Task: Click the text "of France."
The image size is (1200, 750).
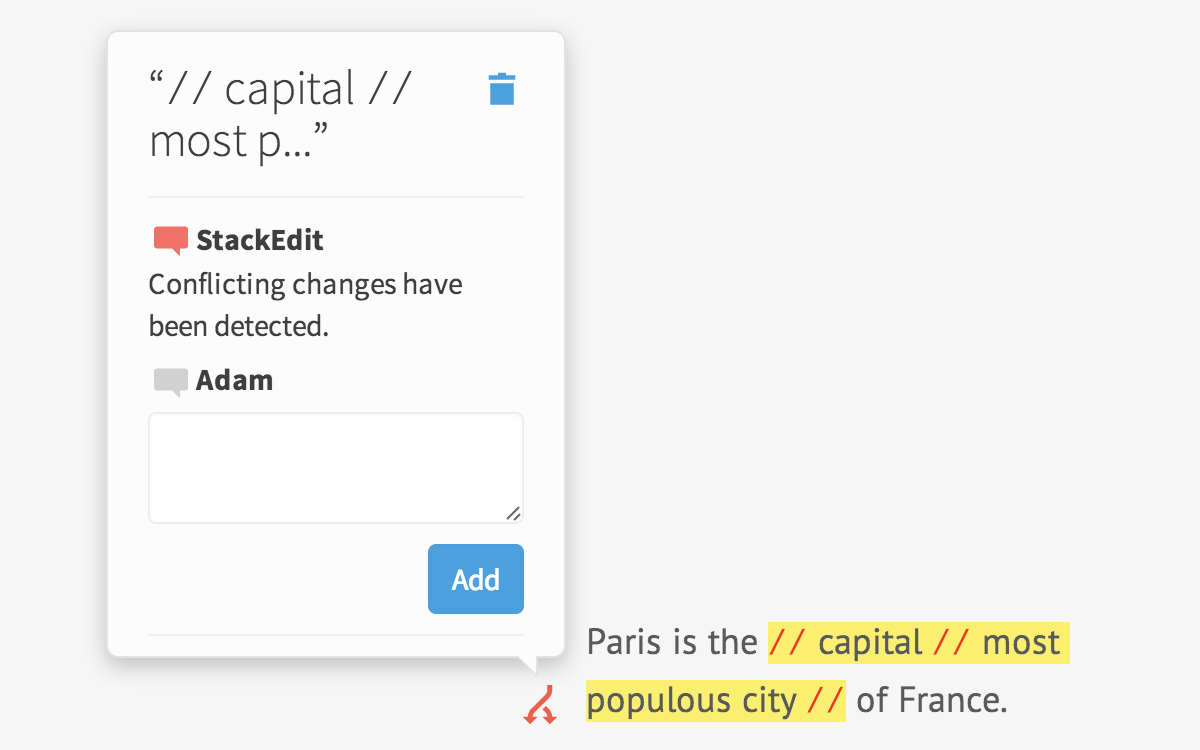Action: click(x=931, y=700)
